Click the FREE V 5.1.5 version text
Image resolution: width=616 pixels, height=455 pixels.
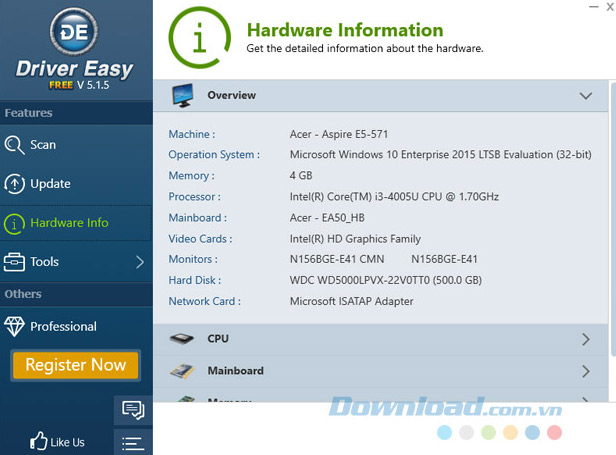(79, 85)
